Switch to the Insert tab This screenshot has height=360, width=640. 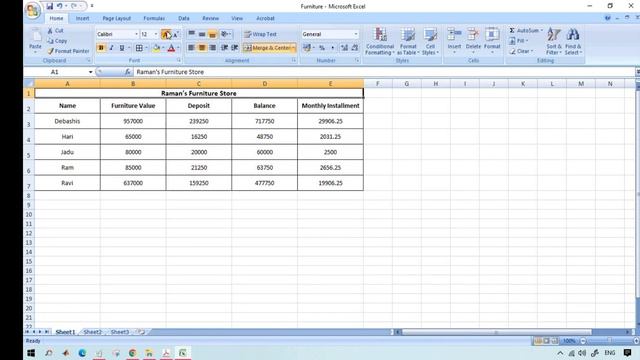[x=82, y=18]
